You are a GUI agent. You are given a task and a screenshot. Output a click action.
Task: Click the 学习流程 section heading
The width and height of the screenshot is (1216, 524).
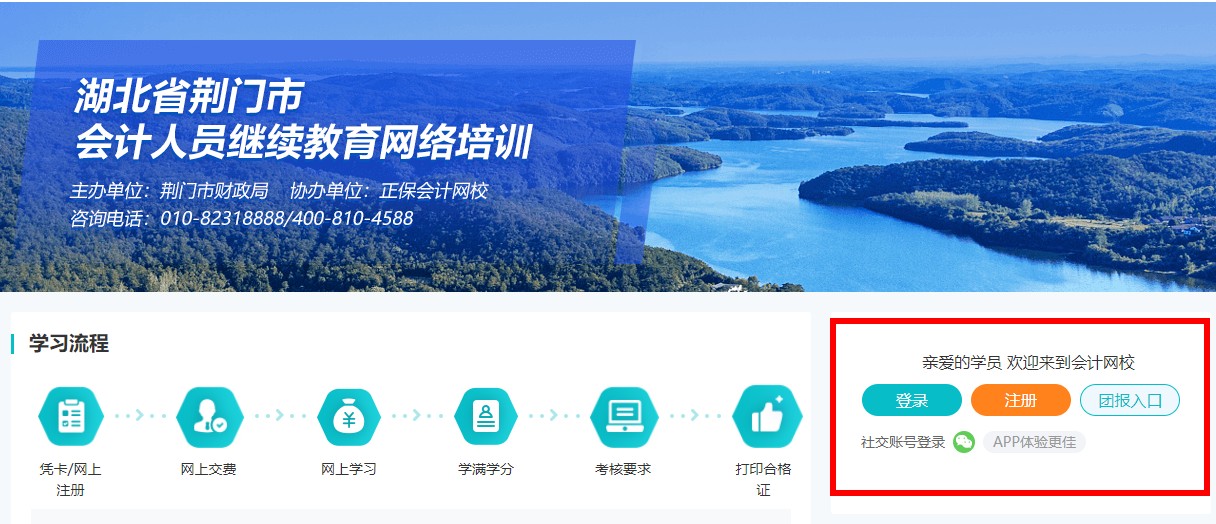pos(68,344)
